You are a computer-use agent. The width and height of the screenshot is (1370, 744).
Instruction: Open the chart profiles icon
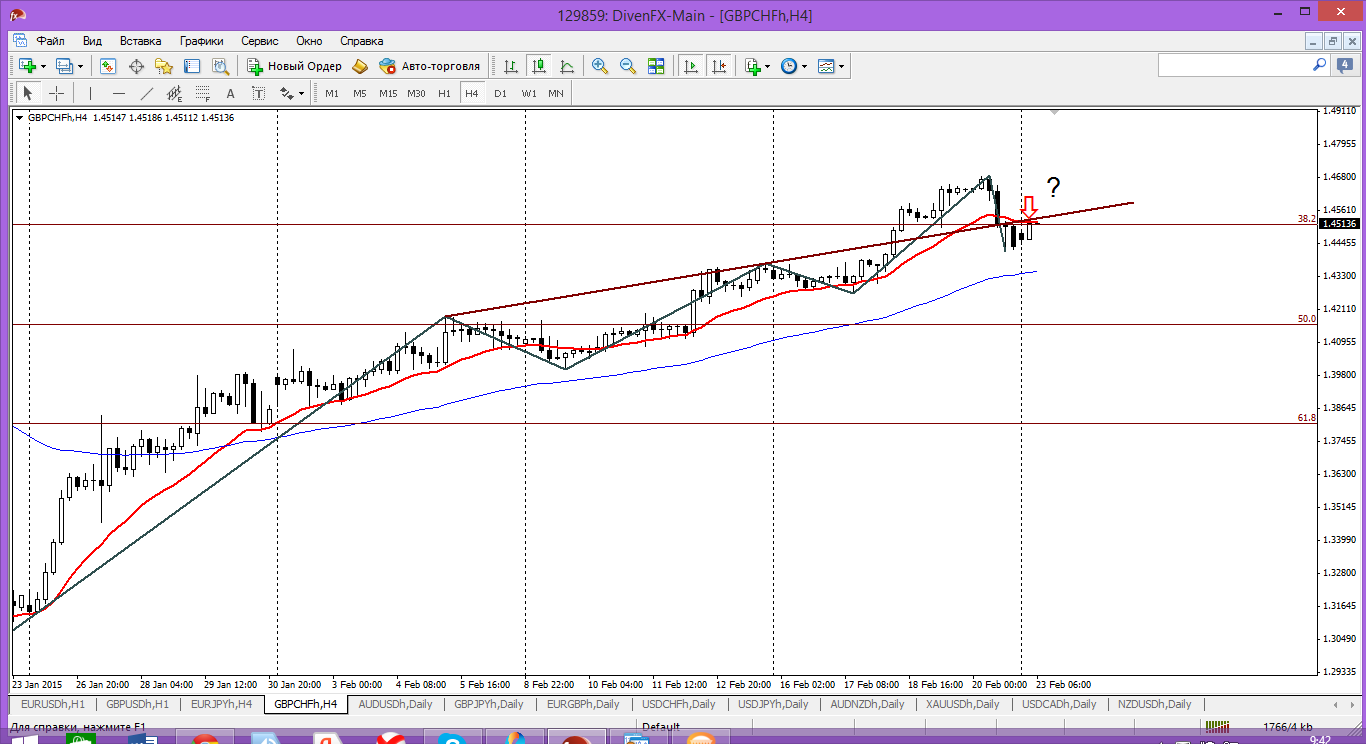pyautogui.click(x=64, y=66)
